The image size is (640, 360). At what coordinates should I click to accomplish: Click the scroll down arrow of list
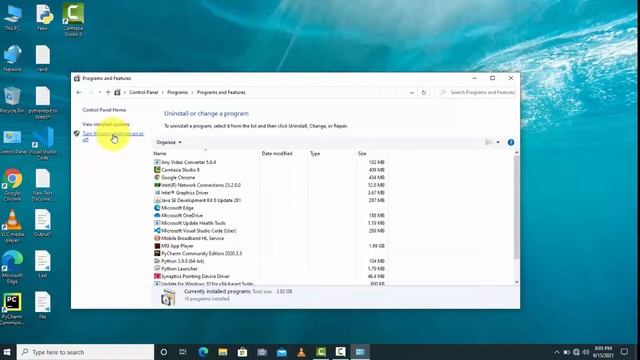click(x=517, y=282)
